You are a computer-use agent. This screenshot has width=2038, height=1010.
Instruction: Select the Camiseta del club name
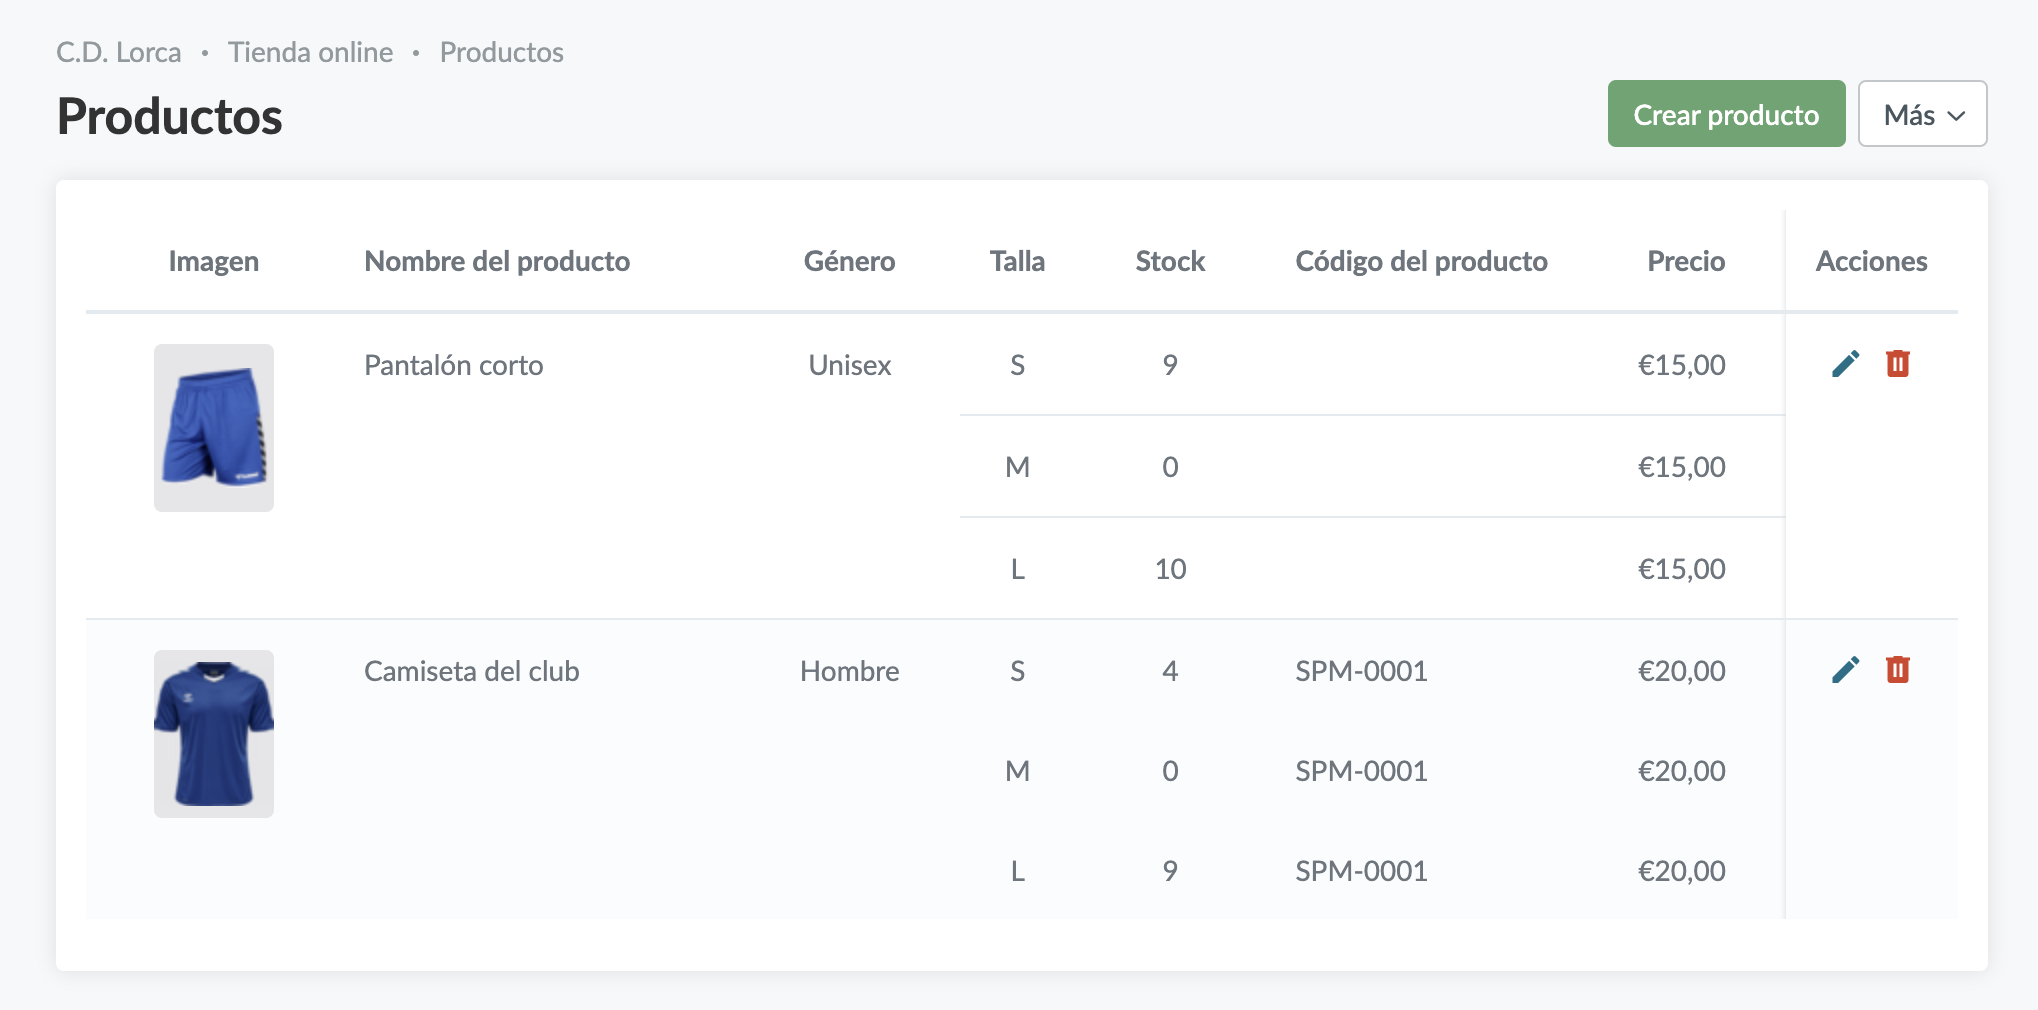click(471, 671)
